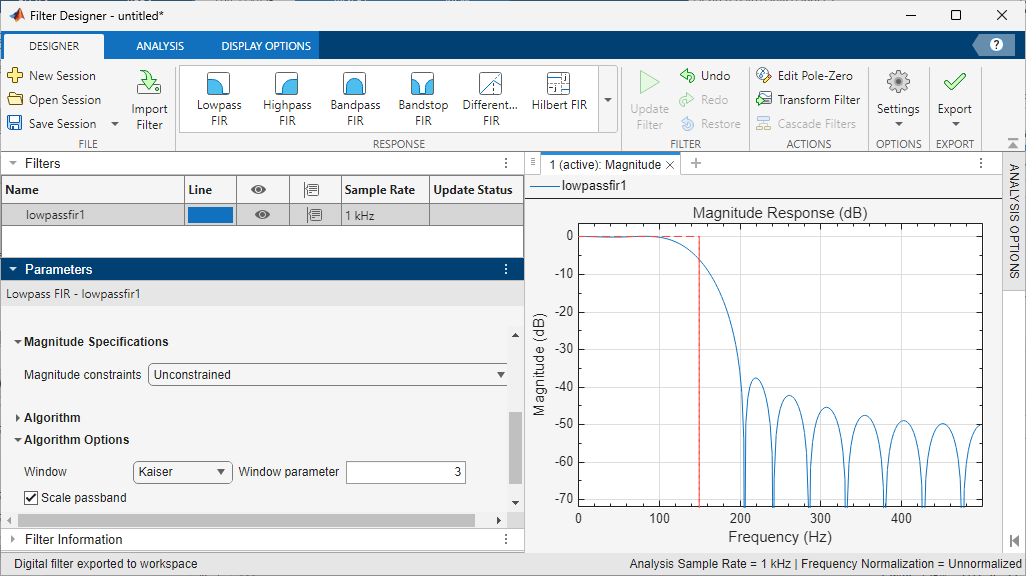Open the Filters panel three-dot menu
This screenshot has width=1026, height=576.
pyautogui.click(x=506, y=163)
